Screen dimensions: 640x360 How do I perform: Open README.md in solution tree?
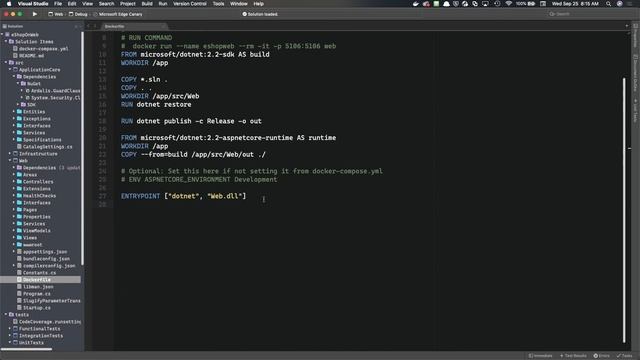(x=31, y=56)
